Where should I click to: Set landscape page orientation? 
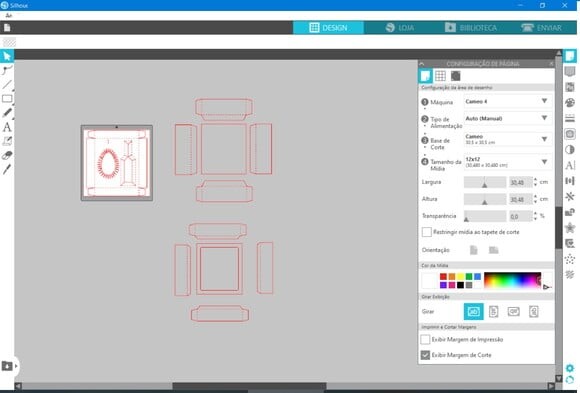tap(493, 250)
